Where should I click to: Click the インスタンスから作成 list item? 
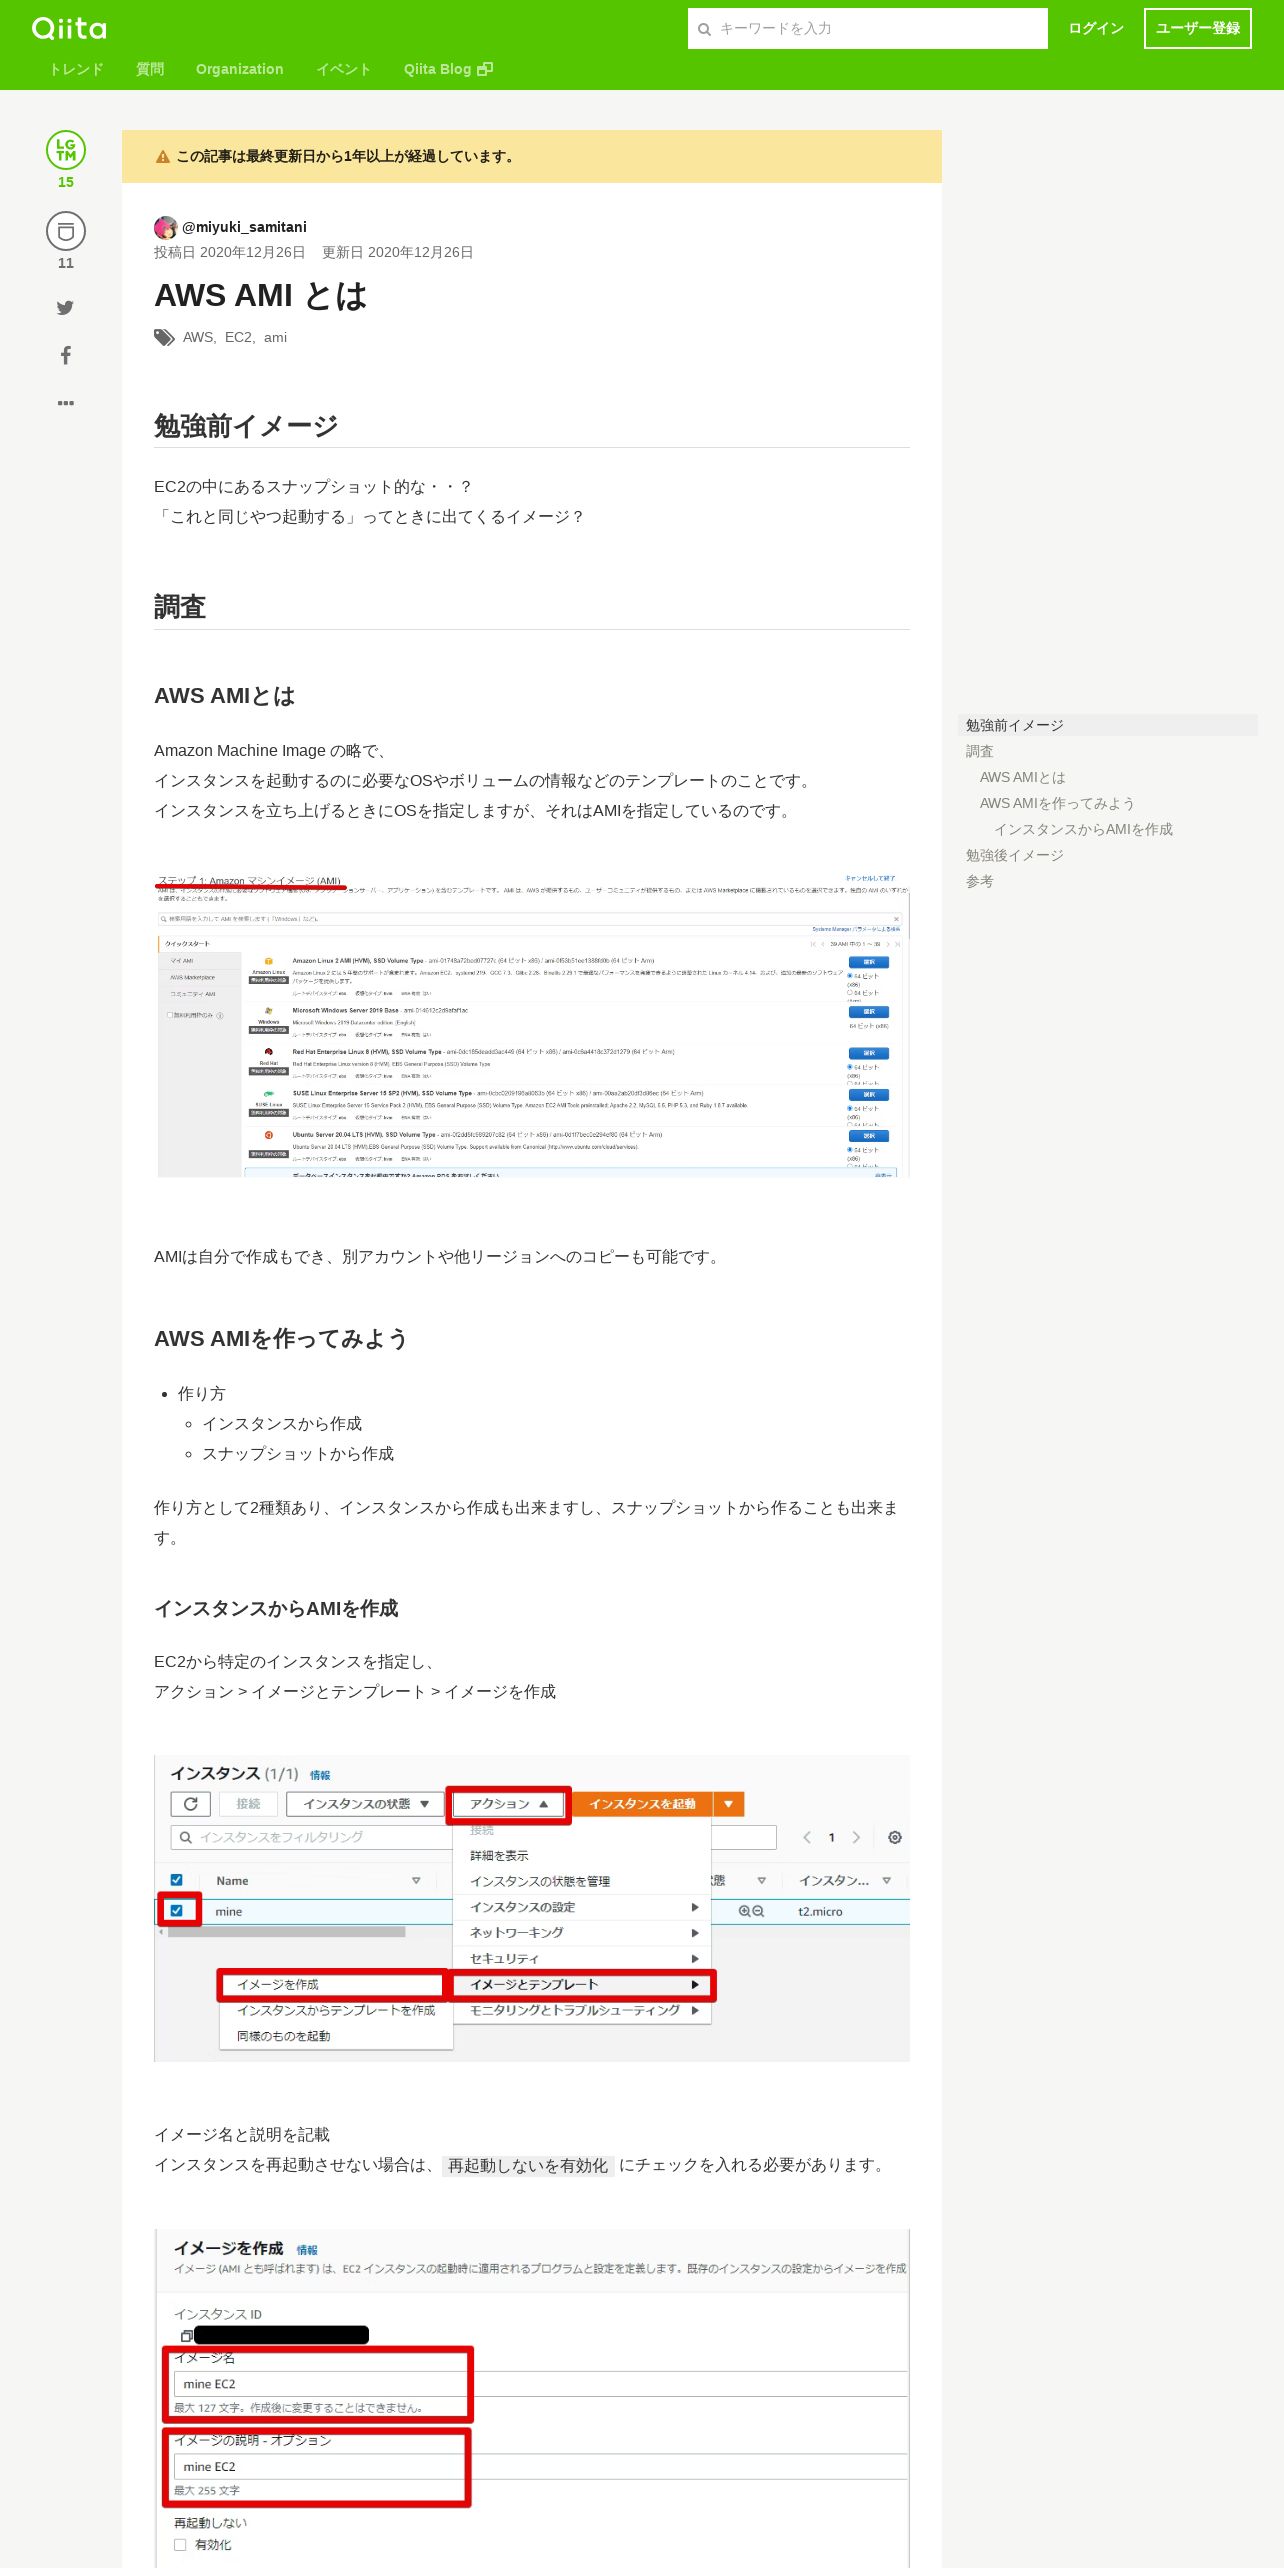tap(282, 1423)
